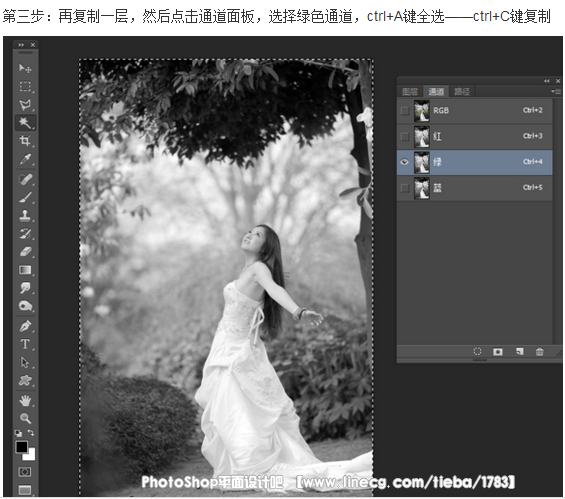
Task: Delete the current channel
Action: click(539, 351)
